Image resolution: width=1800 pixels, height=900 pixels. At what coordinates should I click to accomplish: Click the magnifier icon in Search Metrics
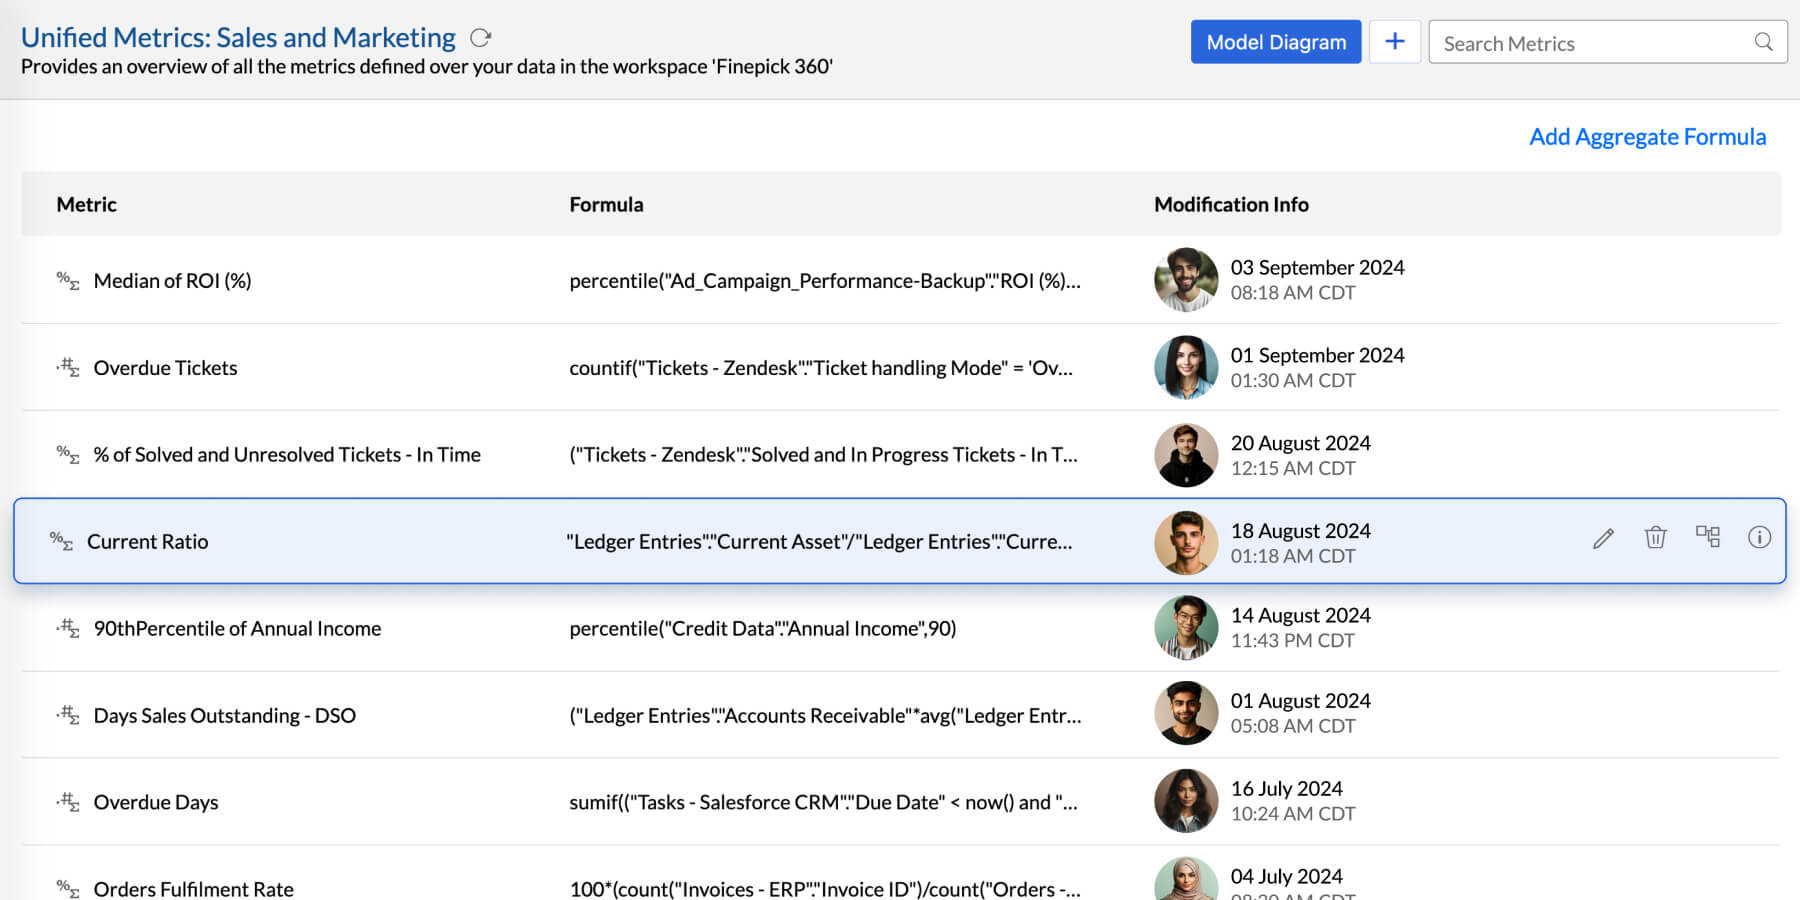(x=1763, y=42)
